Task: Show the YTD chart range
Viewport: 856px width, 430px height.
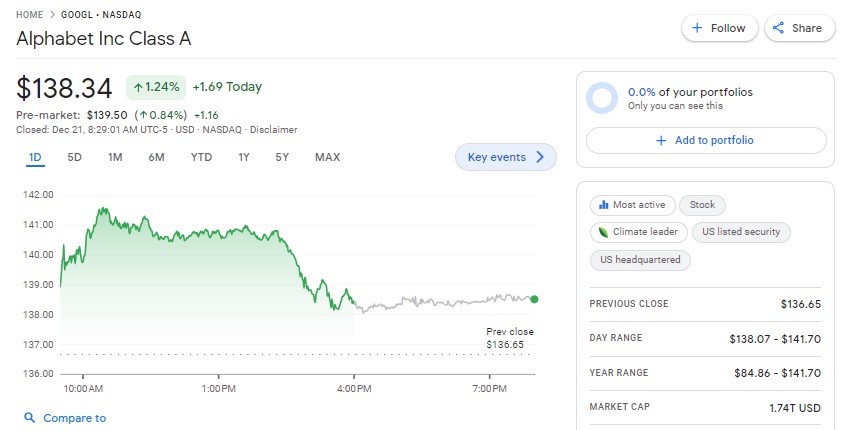Action: [201, 157]
